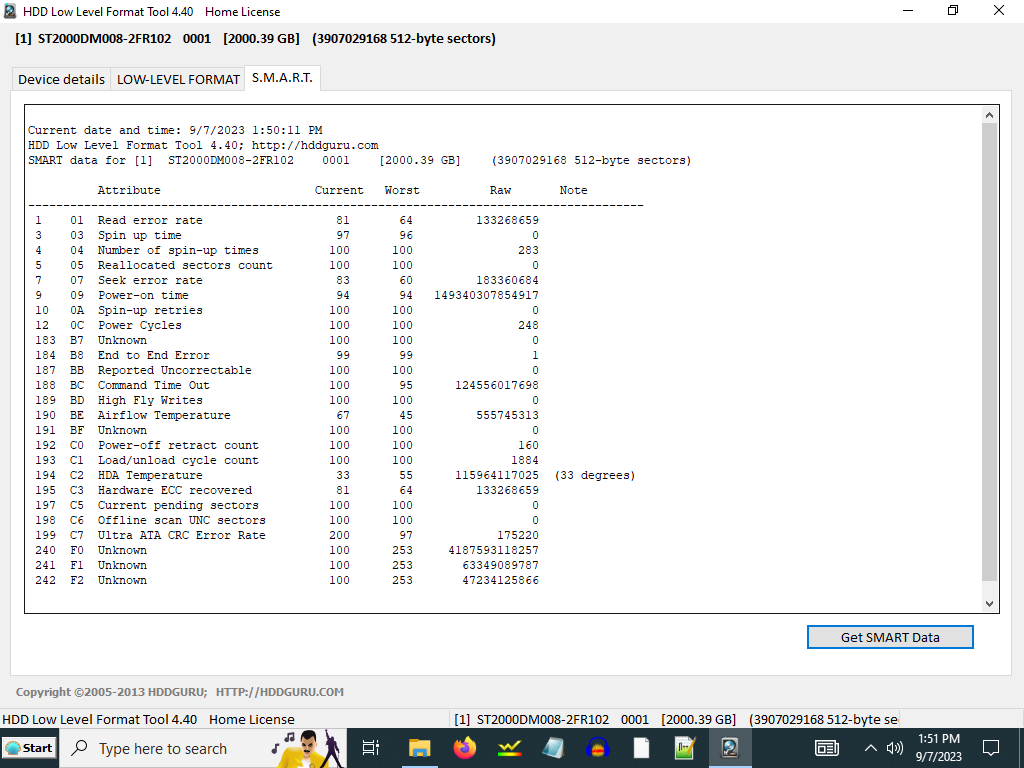The width and height of the screenshot is (1024, 768).
Task: Open the news and interests tray icon
Action: click(827, 748)
